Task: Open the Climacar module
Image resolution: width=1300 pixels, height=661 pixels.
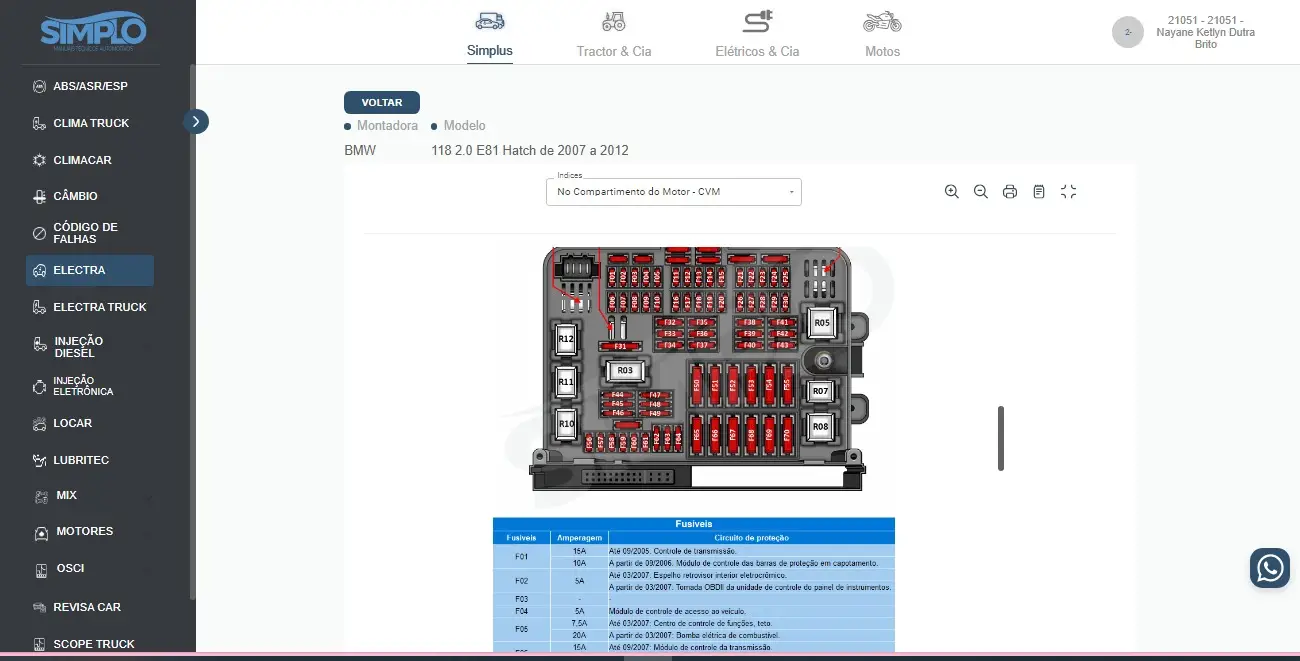Action: (x=90, y=160)
